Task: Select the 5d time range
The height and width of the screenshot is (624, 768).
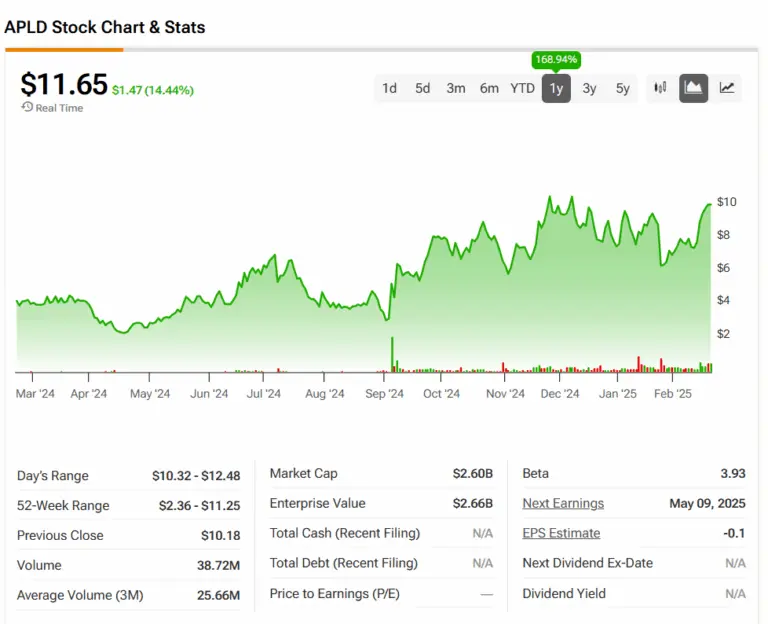Action: [x=422, y=89]
